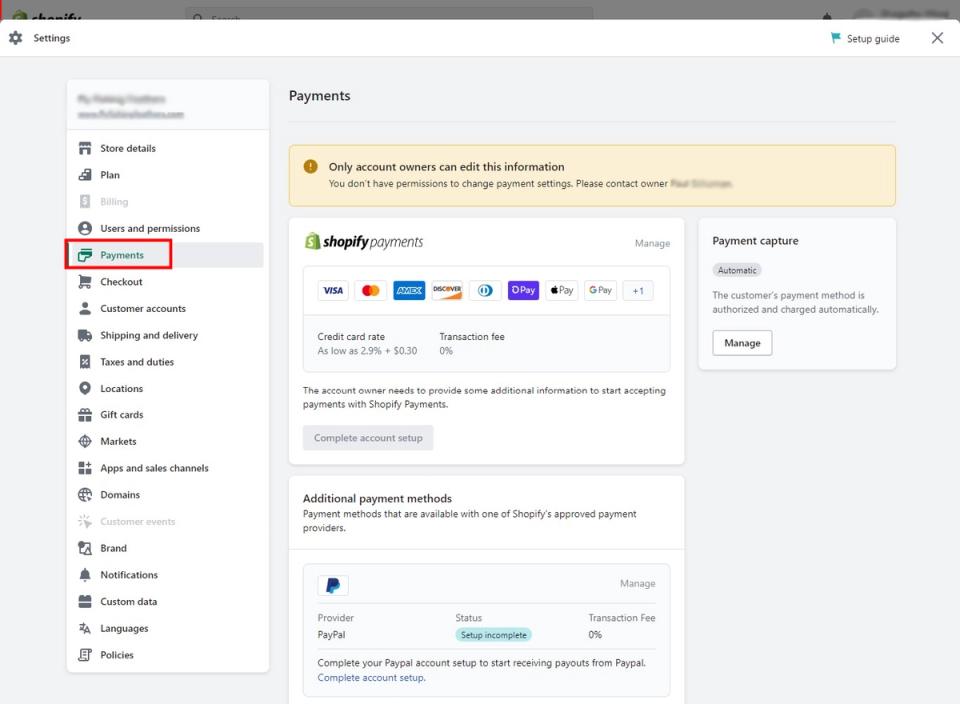Image resolution: width=960 pixels, height=704 pixels.
Task: Click the Shop Pay logo
Action: coord(523,290)
